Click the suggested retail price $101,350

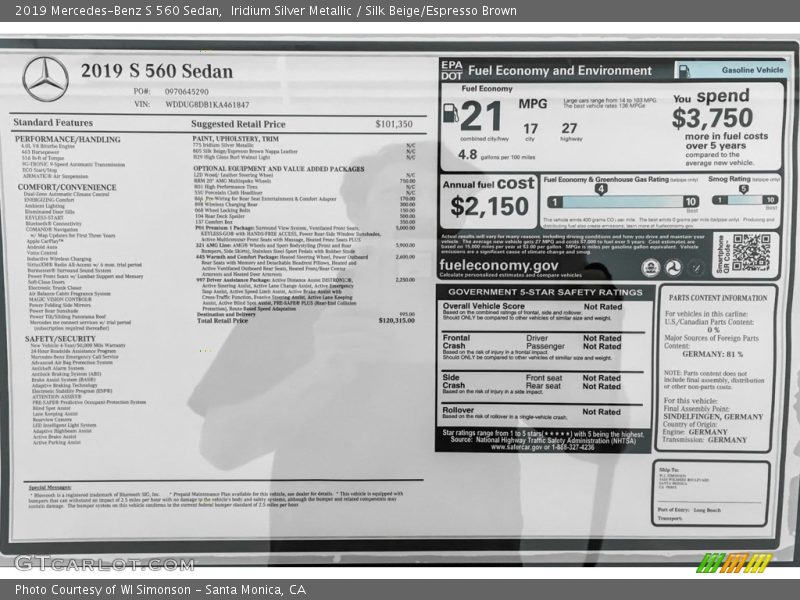coord(394,124)
